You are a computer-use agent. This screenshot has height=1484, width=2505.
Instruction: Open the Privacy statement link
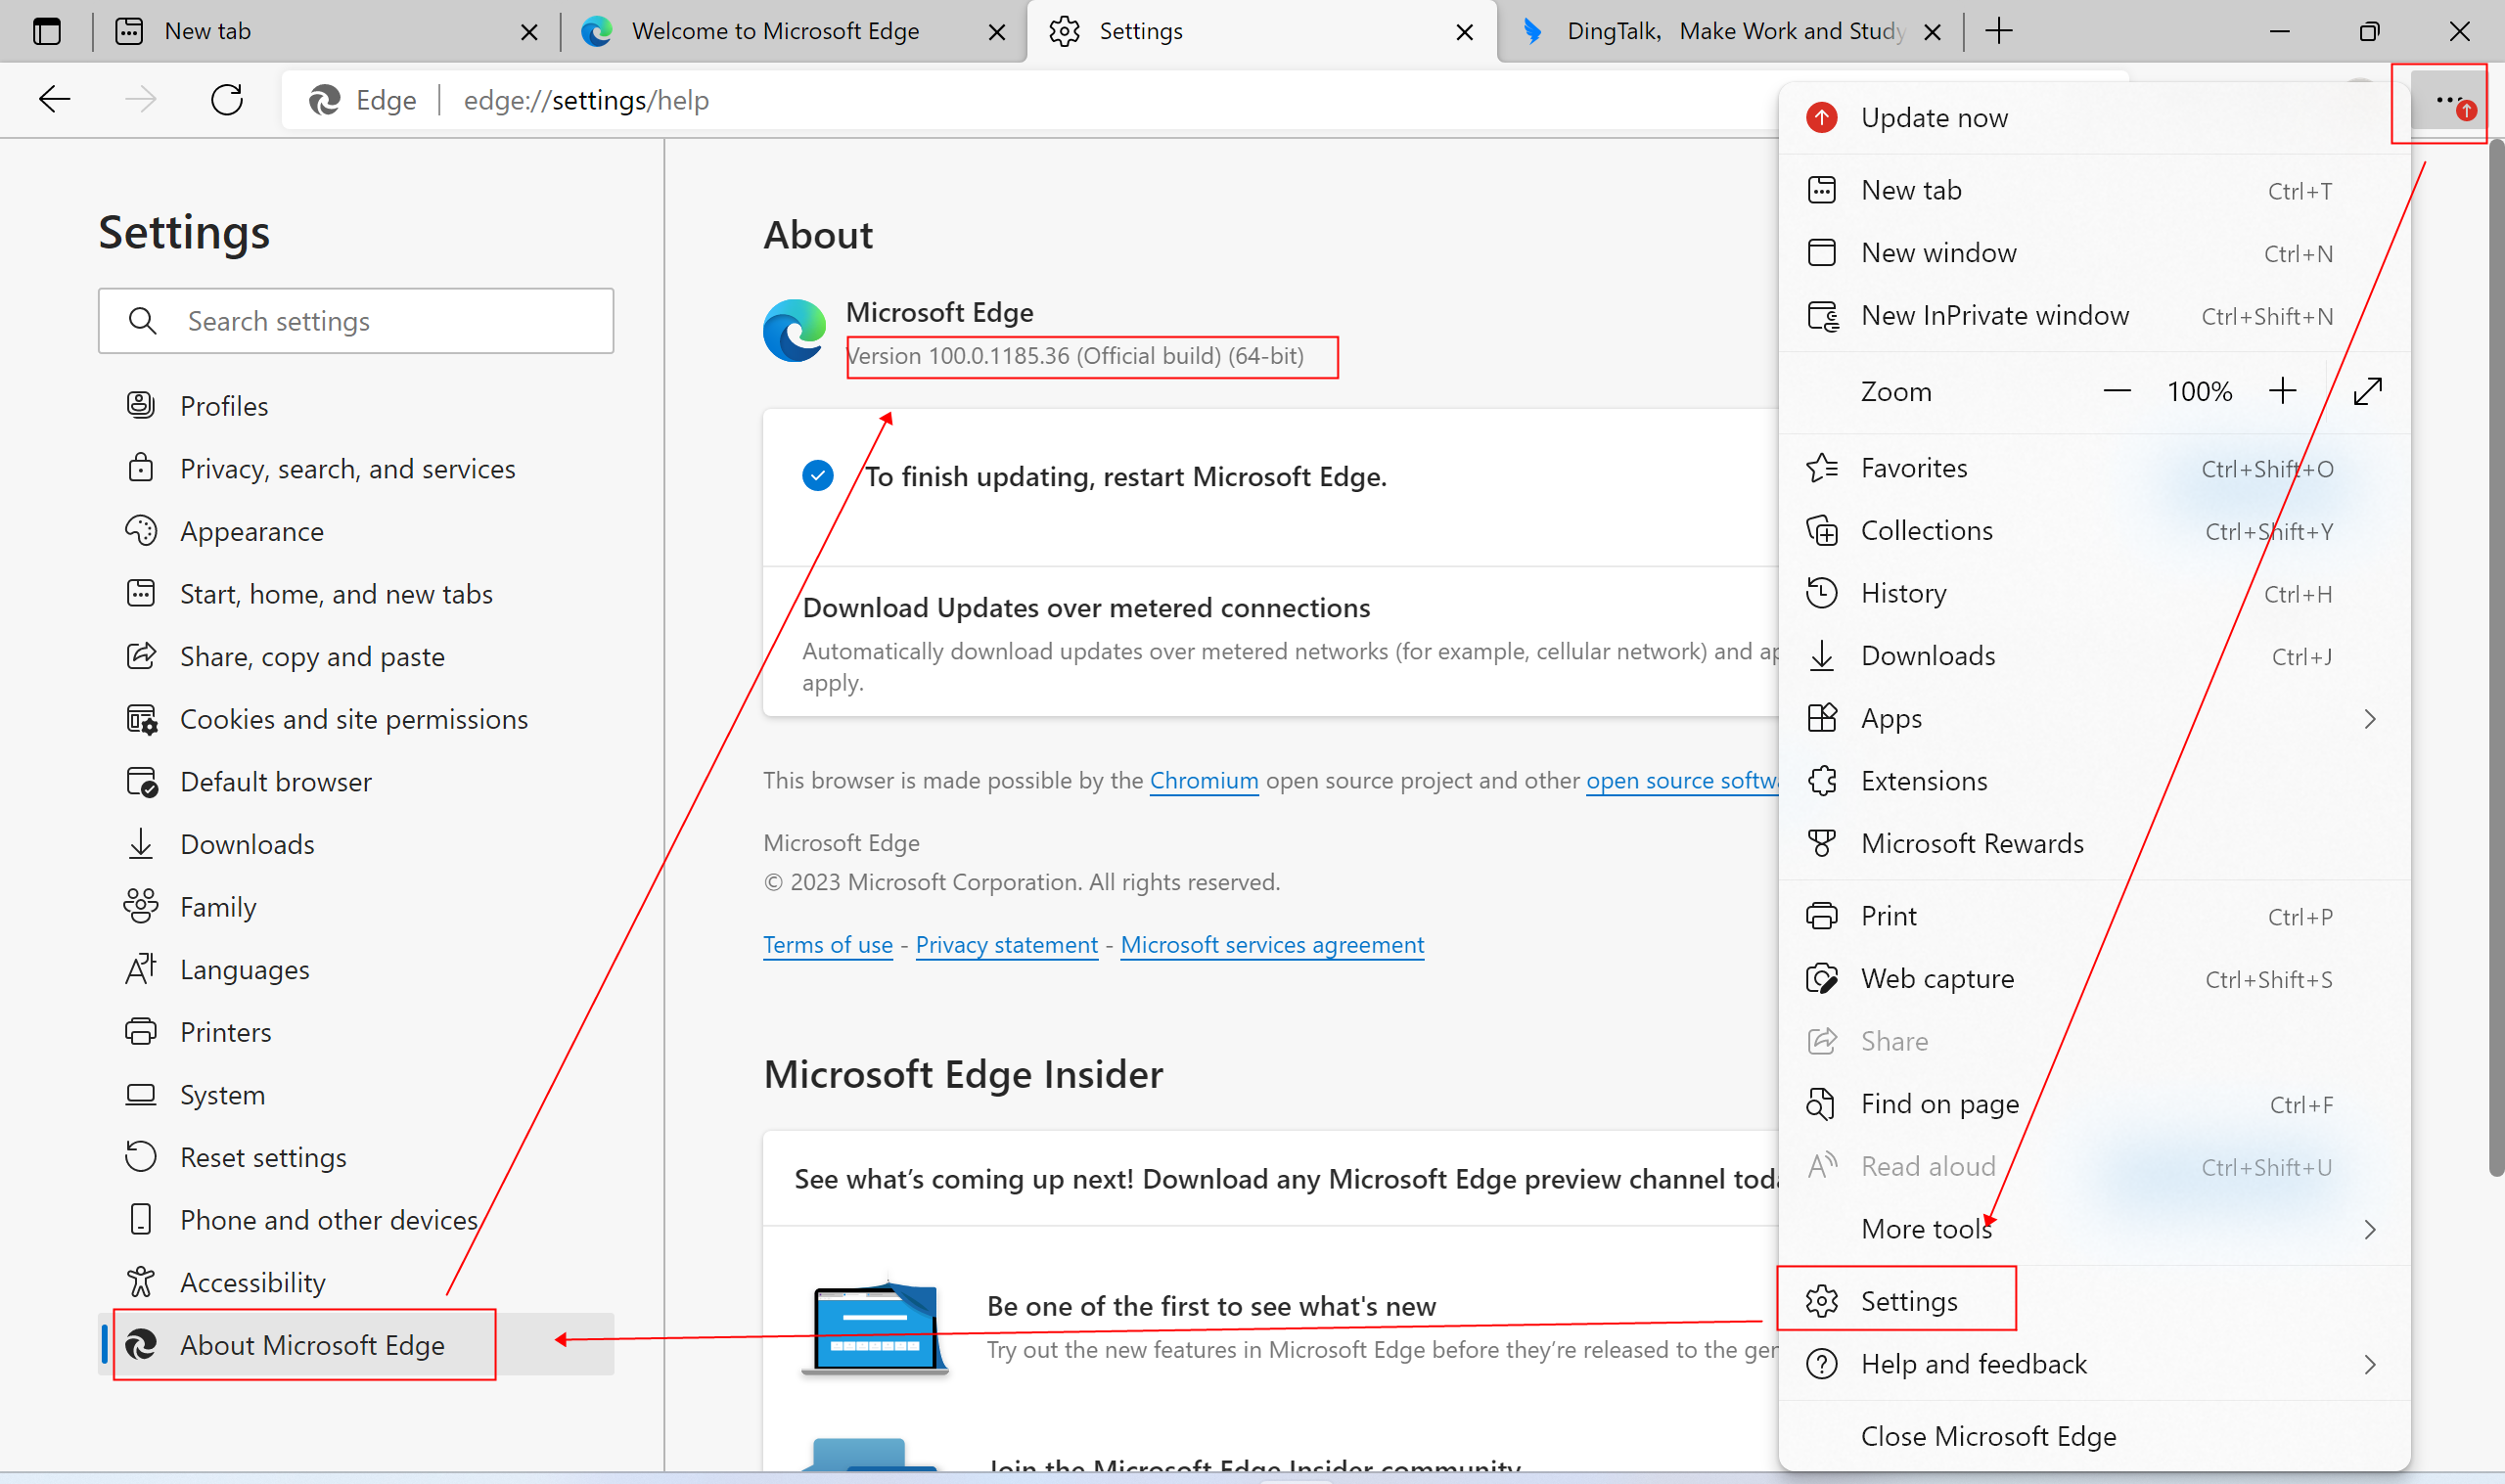[x=1006, y=944]
